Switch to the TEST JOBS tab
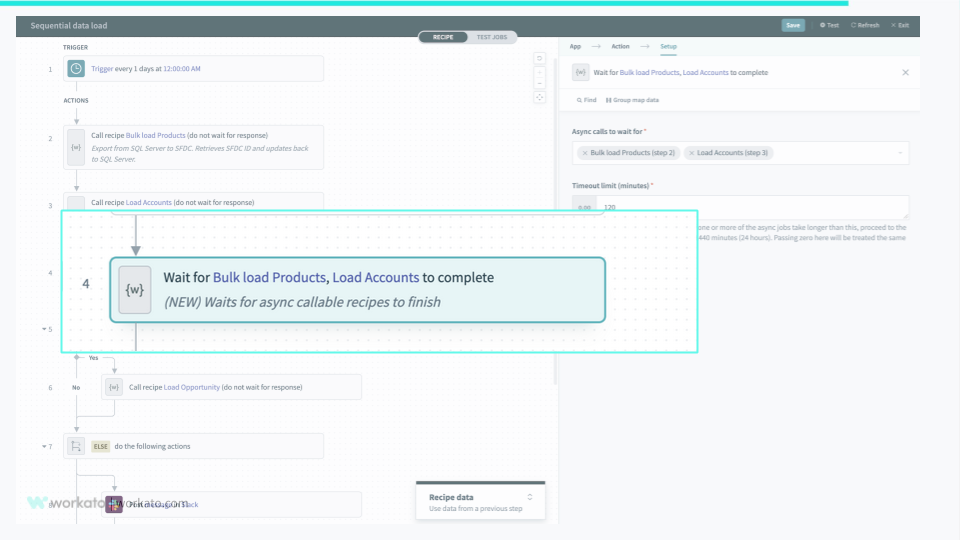This screenshot has width=960, height=540. 492,37
